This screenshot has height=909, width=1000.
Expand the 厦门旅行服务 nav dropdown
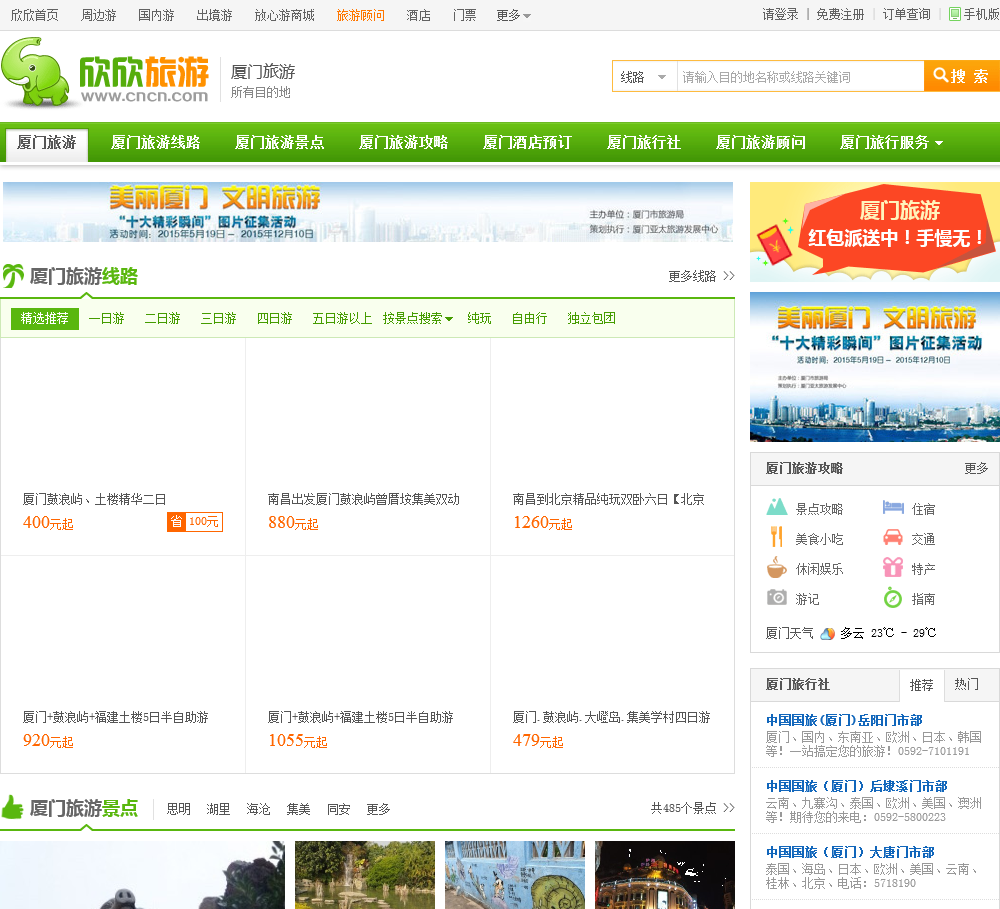891,142
